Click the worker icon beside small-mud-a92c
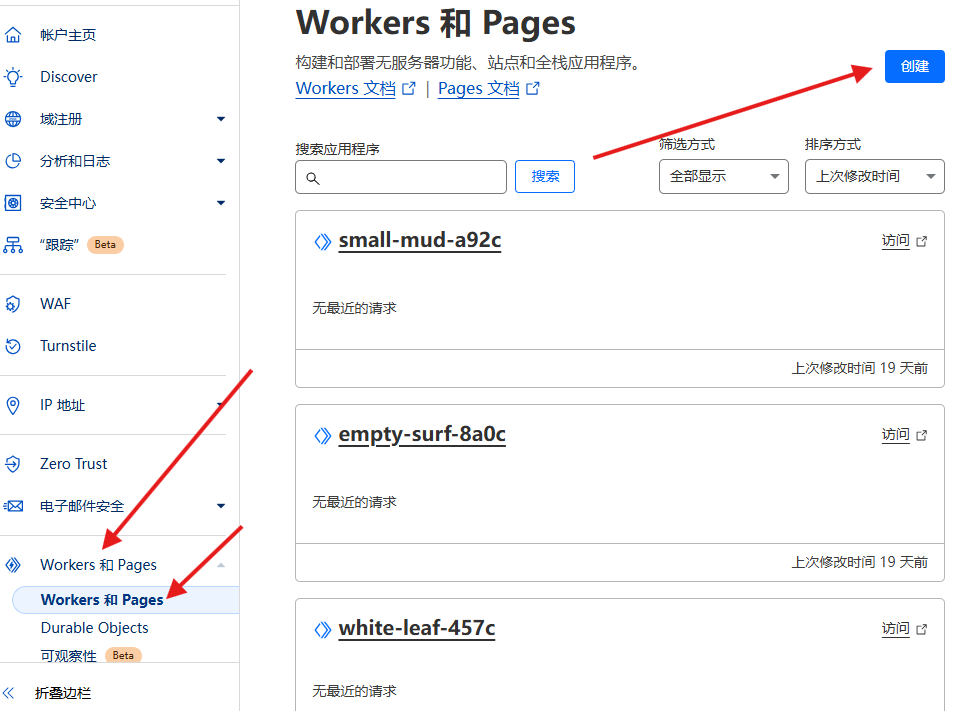Viewport: 967px width, 711px height. (x=323, y=242)
